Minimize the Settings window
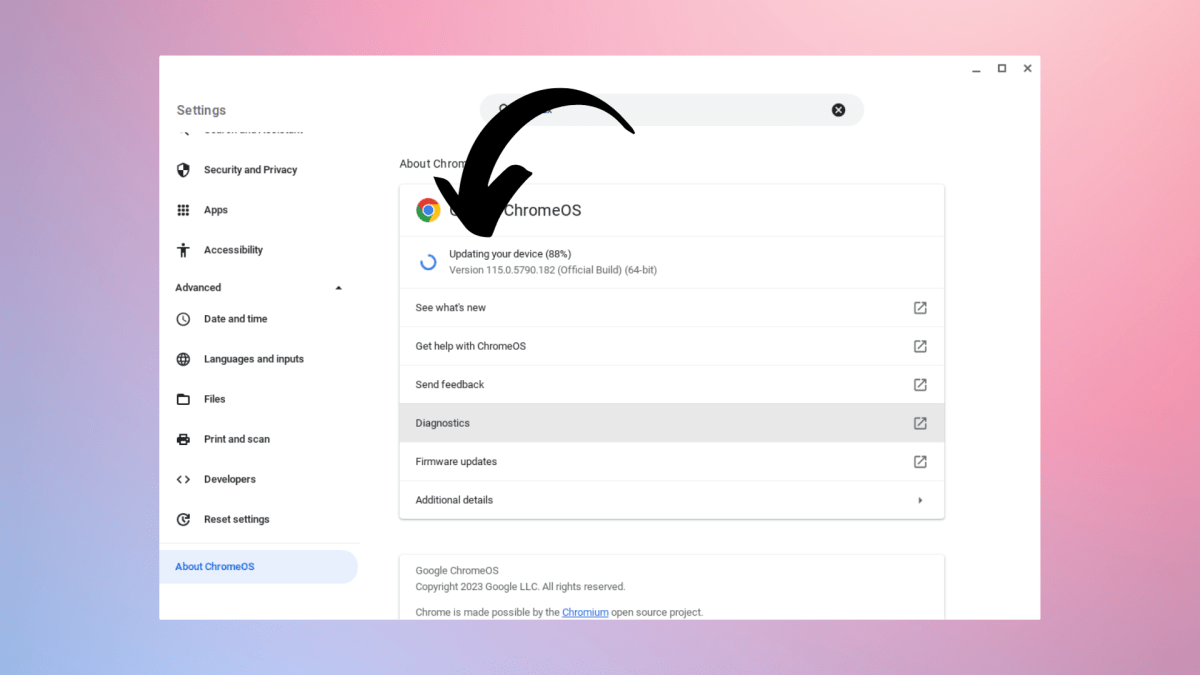Image resolution: width=1200 pixels, height=675 pixels. (x=976, y=69)
